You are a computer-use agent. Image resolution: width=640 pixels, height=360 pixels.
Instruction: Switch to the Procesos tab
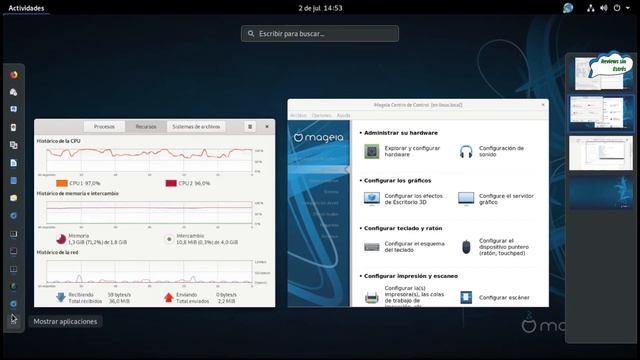[104, 127]
